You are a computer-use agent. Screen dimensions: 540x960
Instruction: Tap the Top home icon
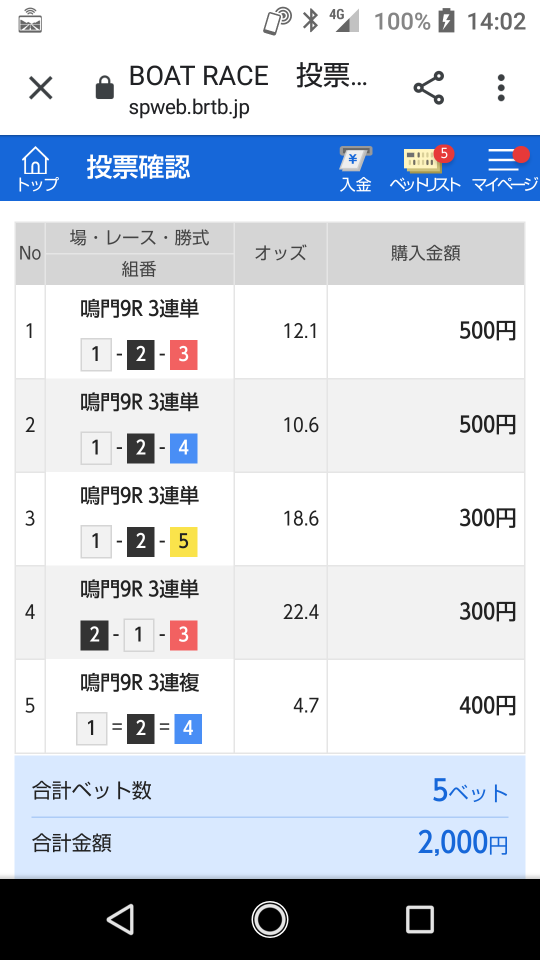coord(37,168)
